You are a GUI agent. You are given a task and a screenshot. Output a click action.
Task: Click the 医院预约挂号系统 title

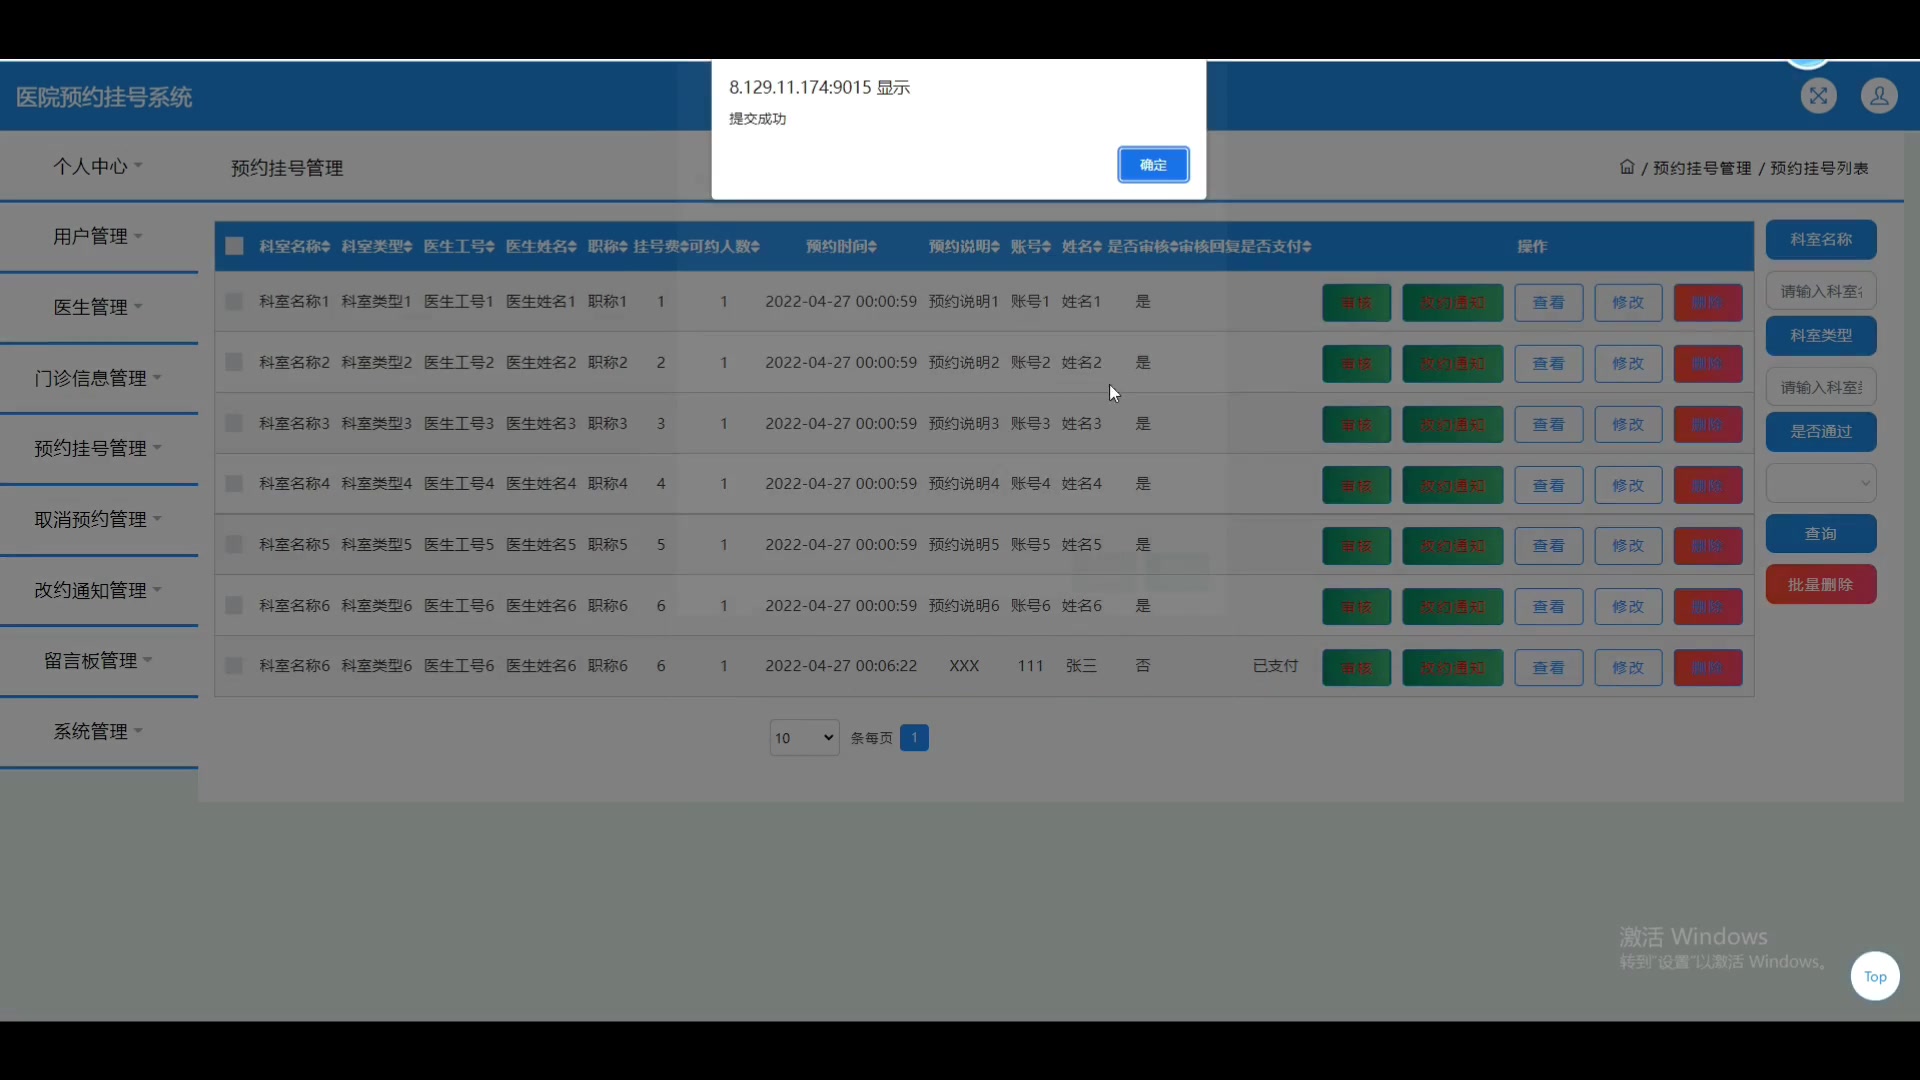(104, 97)
